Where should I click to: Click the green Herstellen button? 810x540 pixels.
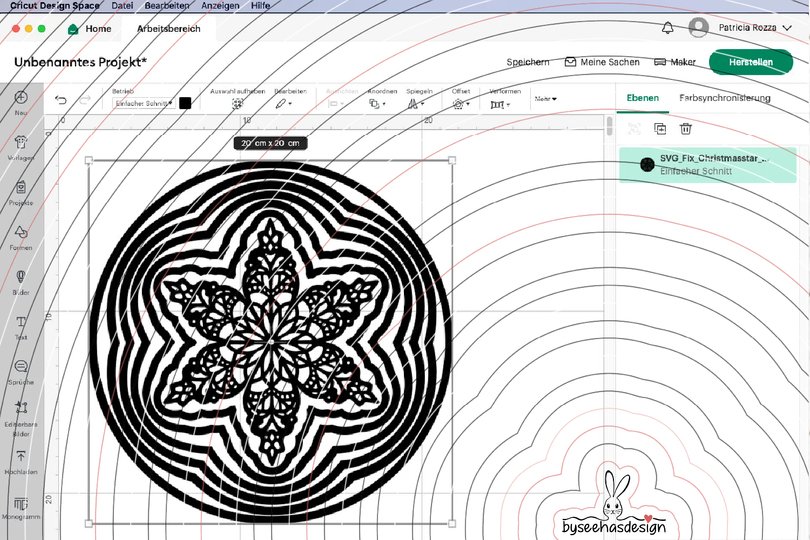click(751, 62)
